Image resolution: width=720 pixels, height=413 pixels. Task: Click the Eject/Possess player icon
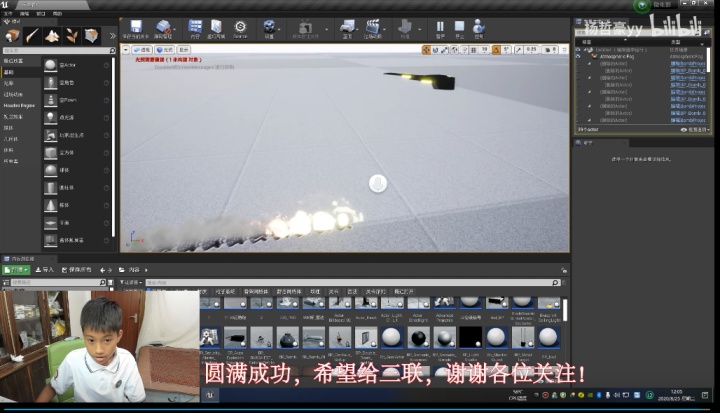click(479, 29)
